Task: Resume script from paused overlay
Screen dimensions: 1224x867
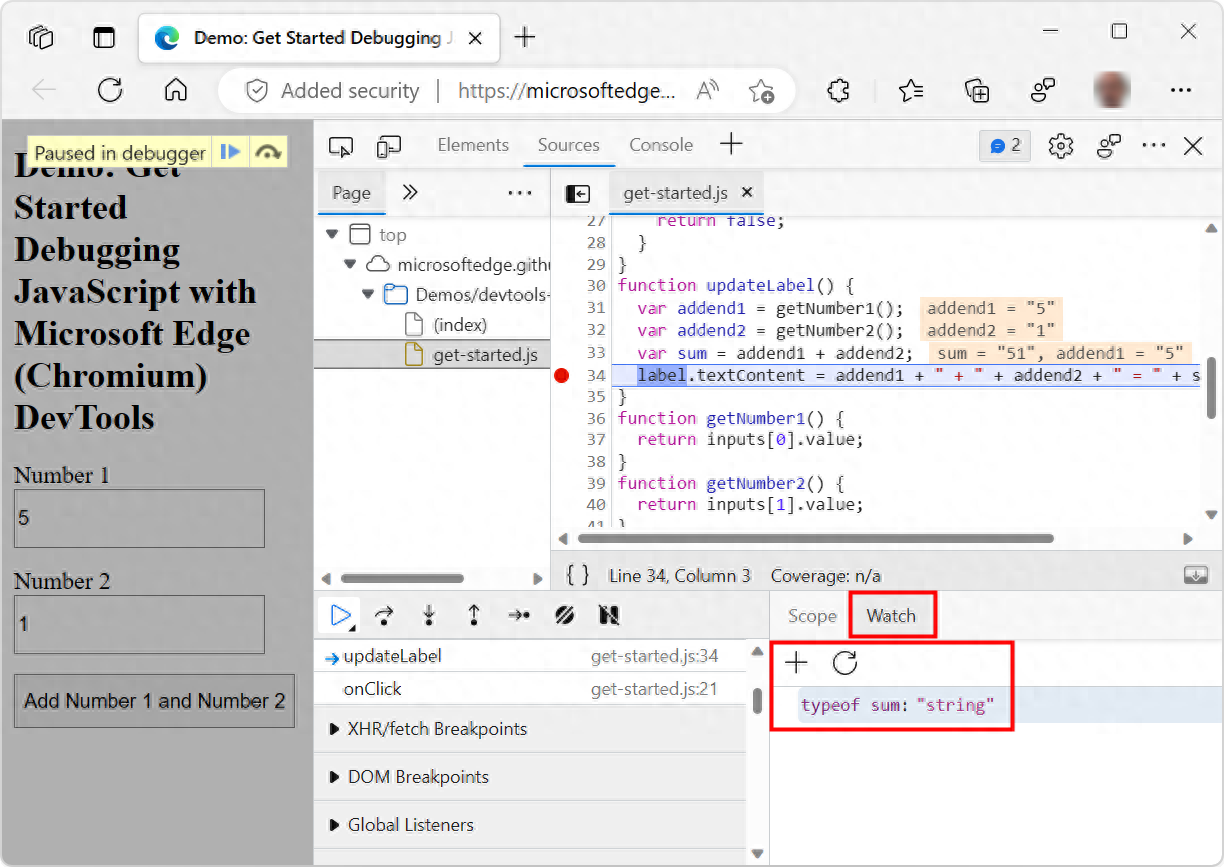Action: (x=231, y=152)
